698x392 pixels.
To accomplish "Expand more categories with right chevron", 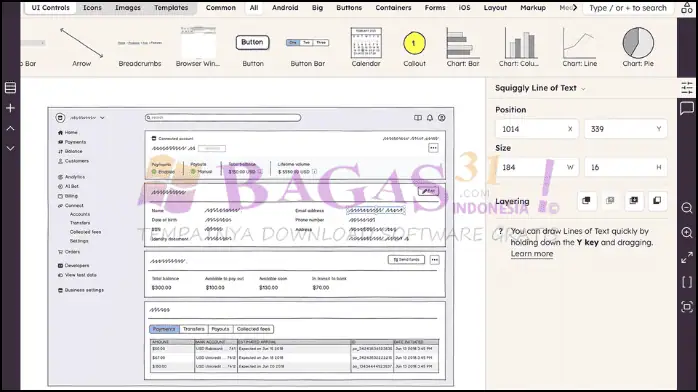I will [x=575, y=8].
